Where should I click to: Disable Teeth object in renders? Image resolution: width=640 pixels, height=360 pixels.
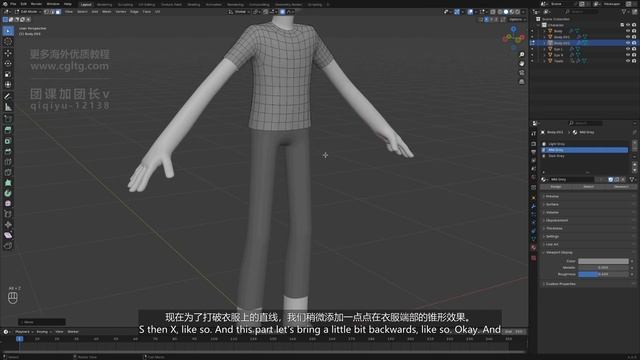[634, 61]
